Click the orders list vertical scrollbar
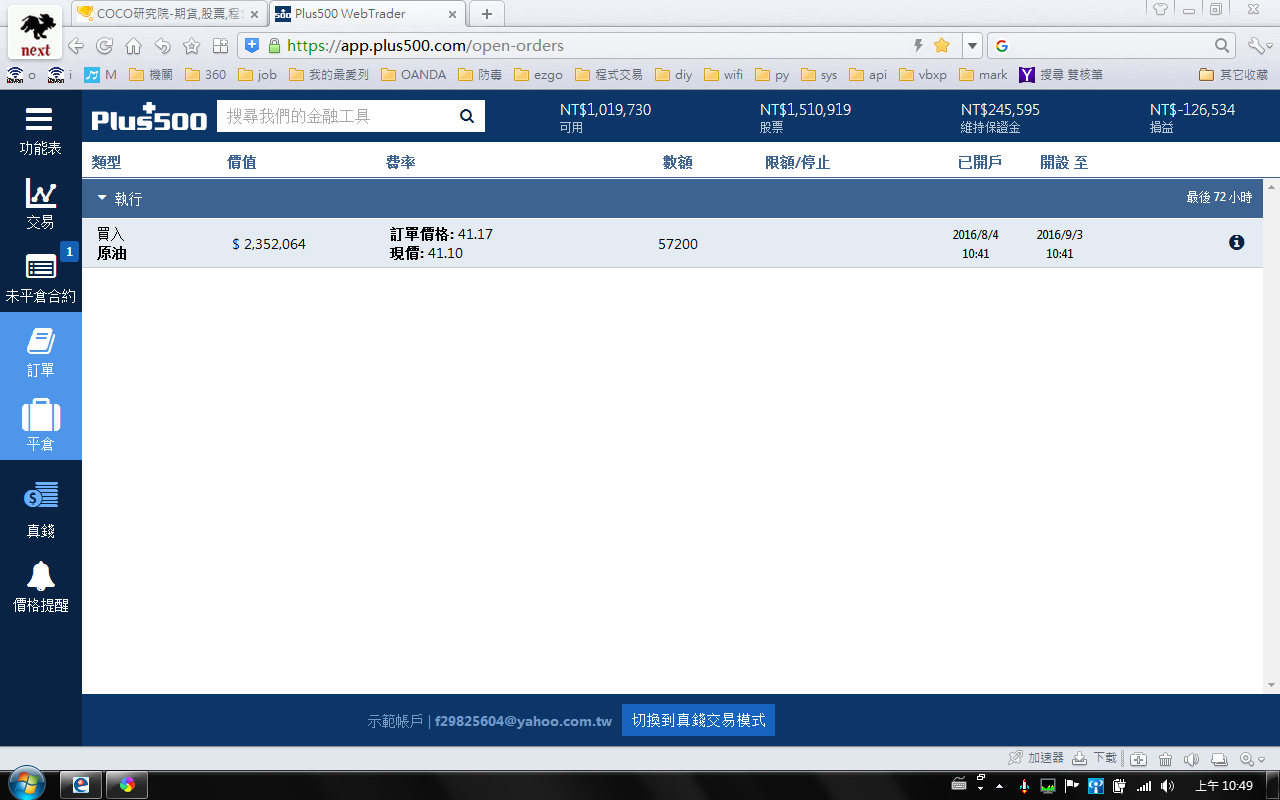 click(1271, 436)
